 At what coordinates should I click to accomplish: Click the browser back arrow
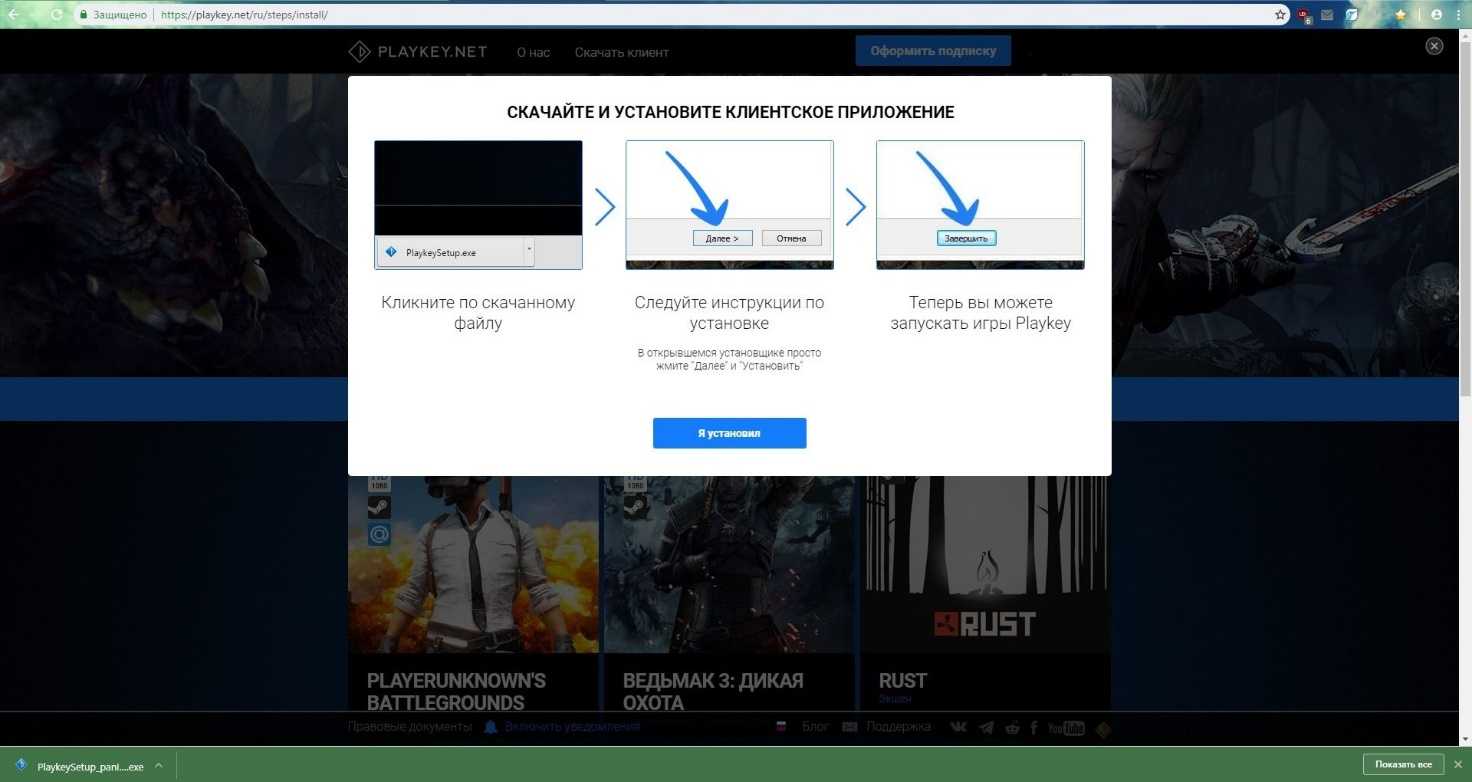[13, 15]
